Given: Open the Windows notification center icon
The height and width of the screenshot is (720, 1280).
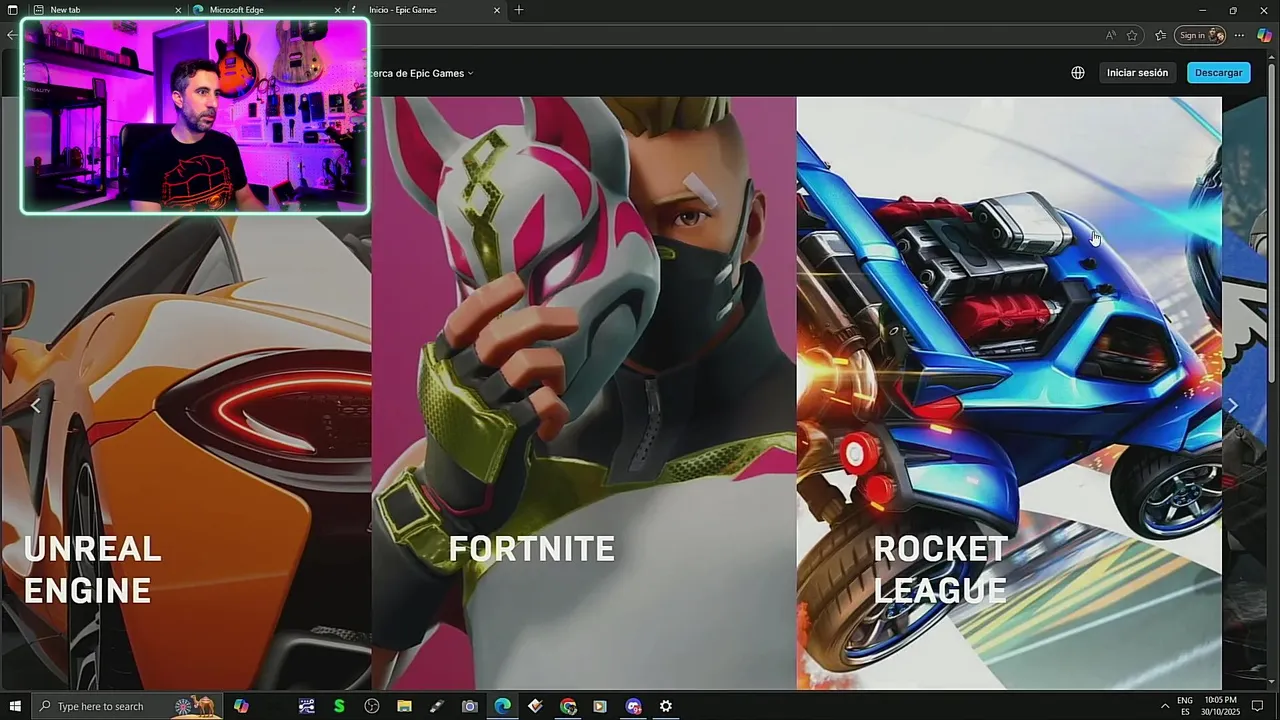Looking at the screenshot, I should tap(1258, 706).
